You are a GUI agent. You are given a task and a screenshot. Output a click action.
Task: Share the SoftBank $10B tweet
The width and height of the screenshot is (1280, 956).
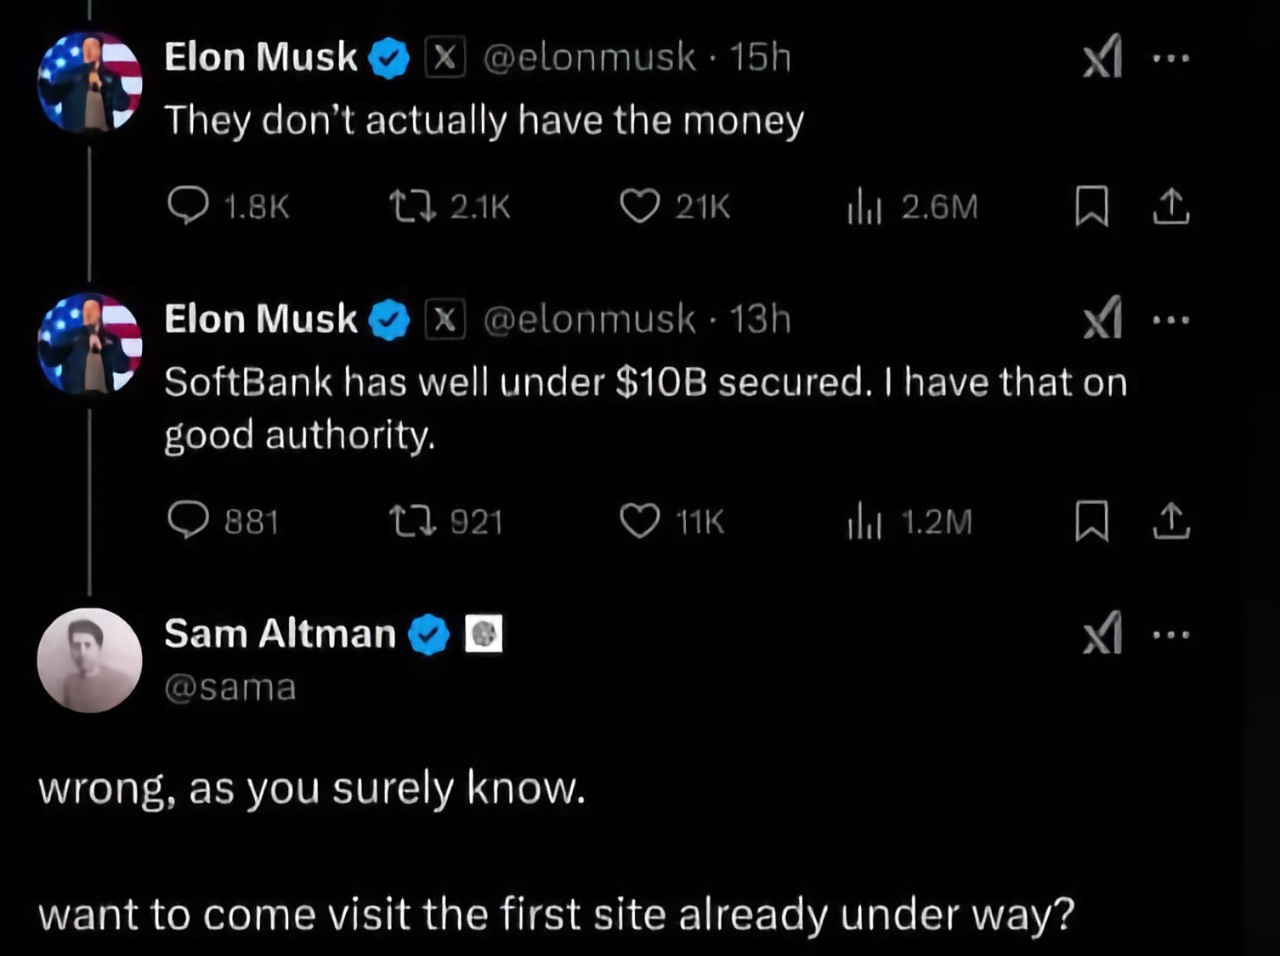1171,521
